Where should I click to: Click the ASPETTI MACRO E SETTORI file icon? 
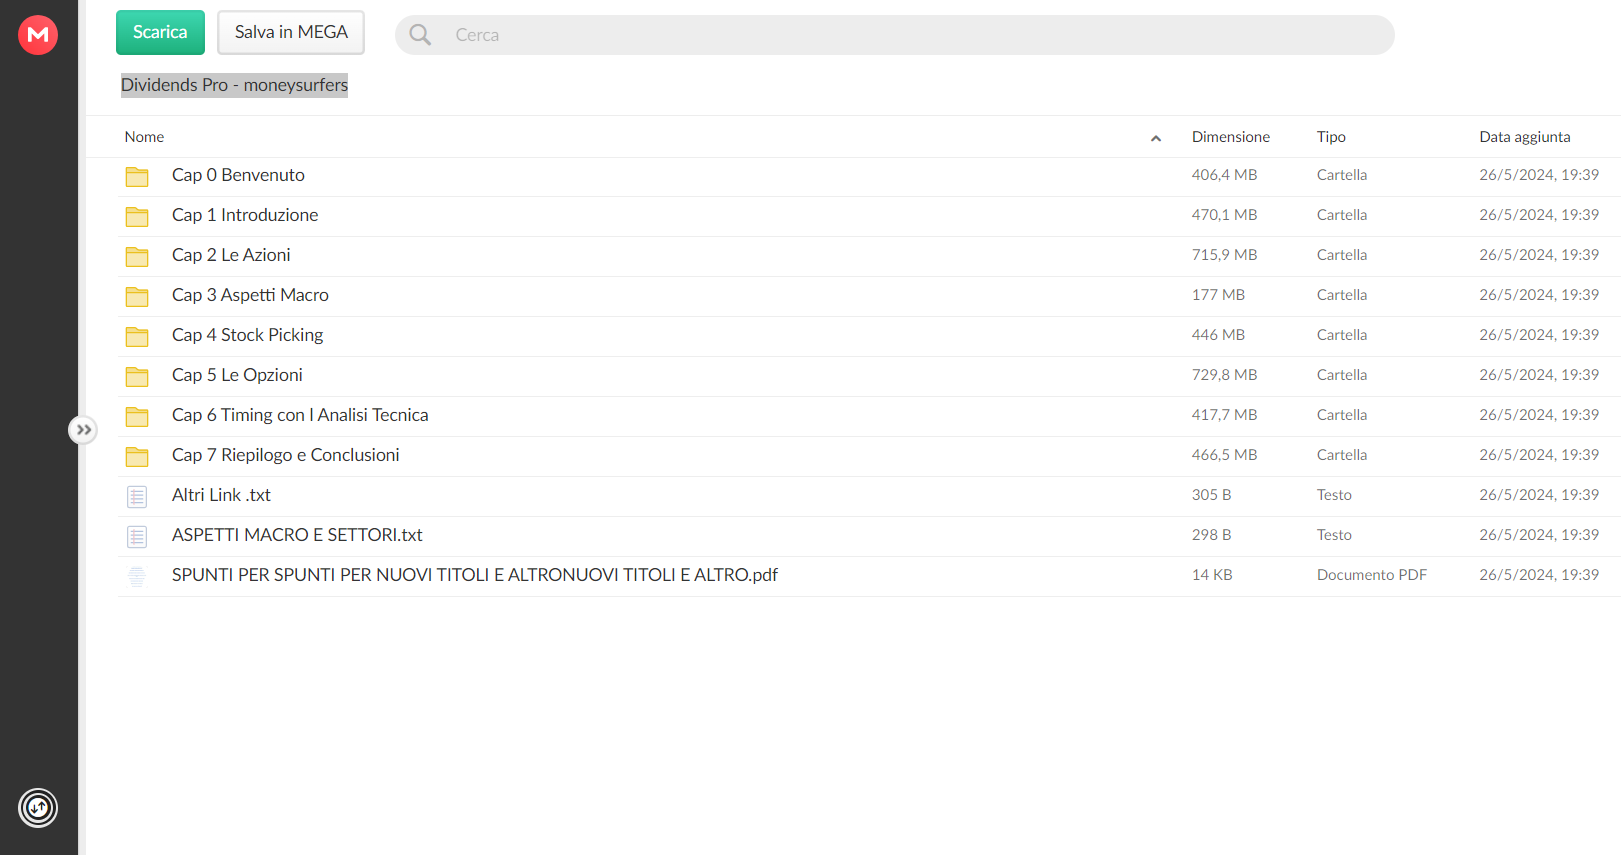tap(137, 536)
